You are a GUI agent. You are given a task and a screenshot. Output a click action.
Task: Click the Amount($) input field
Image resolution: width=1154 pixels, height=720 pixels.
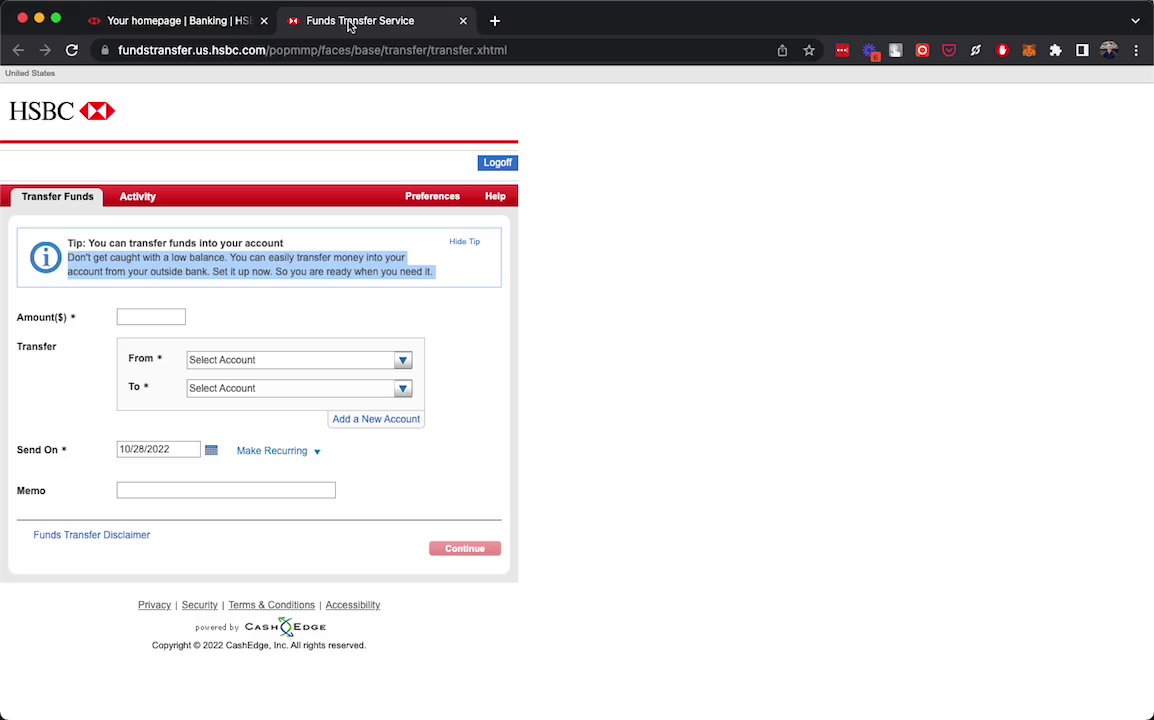[151, 317]
